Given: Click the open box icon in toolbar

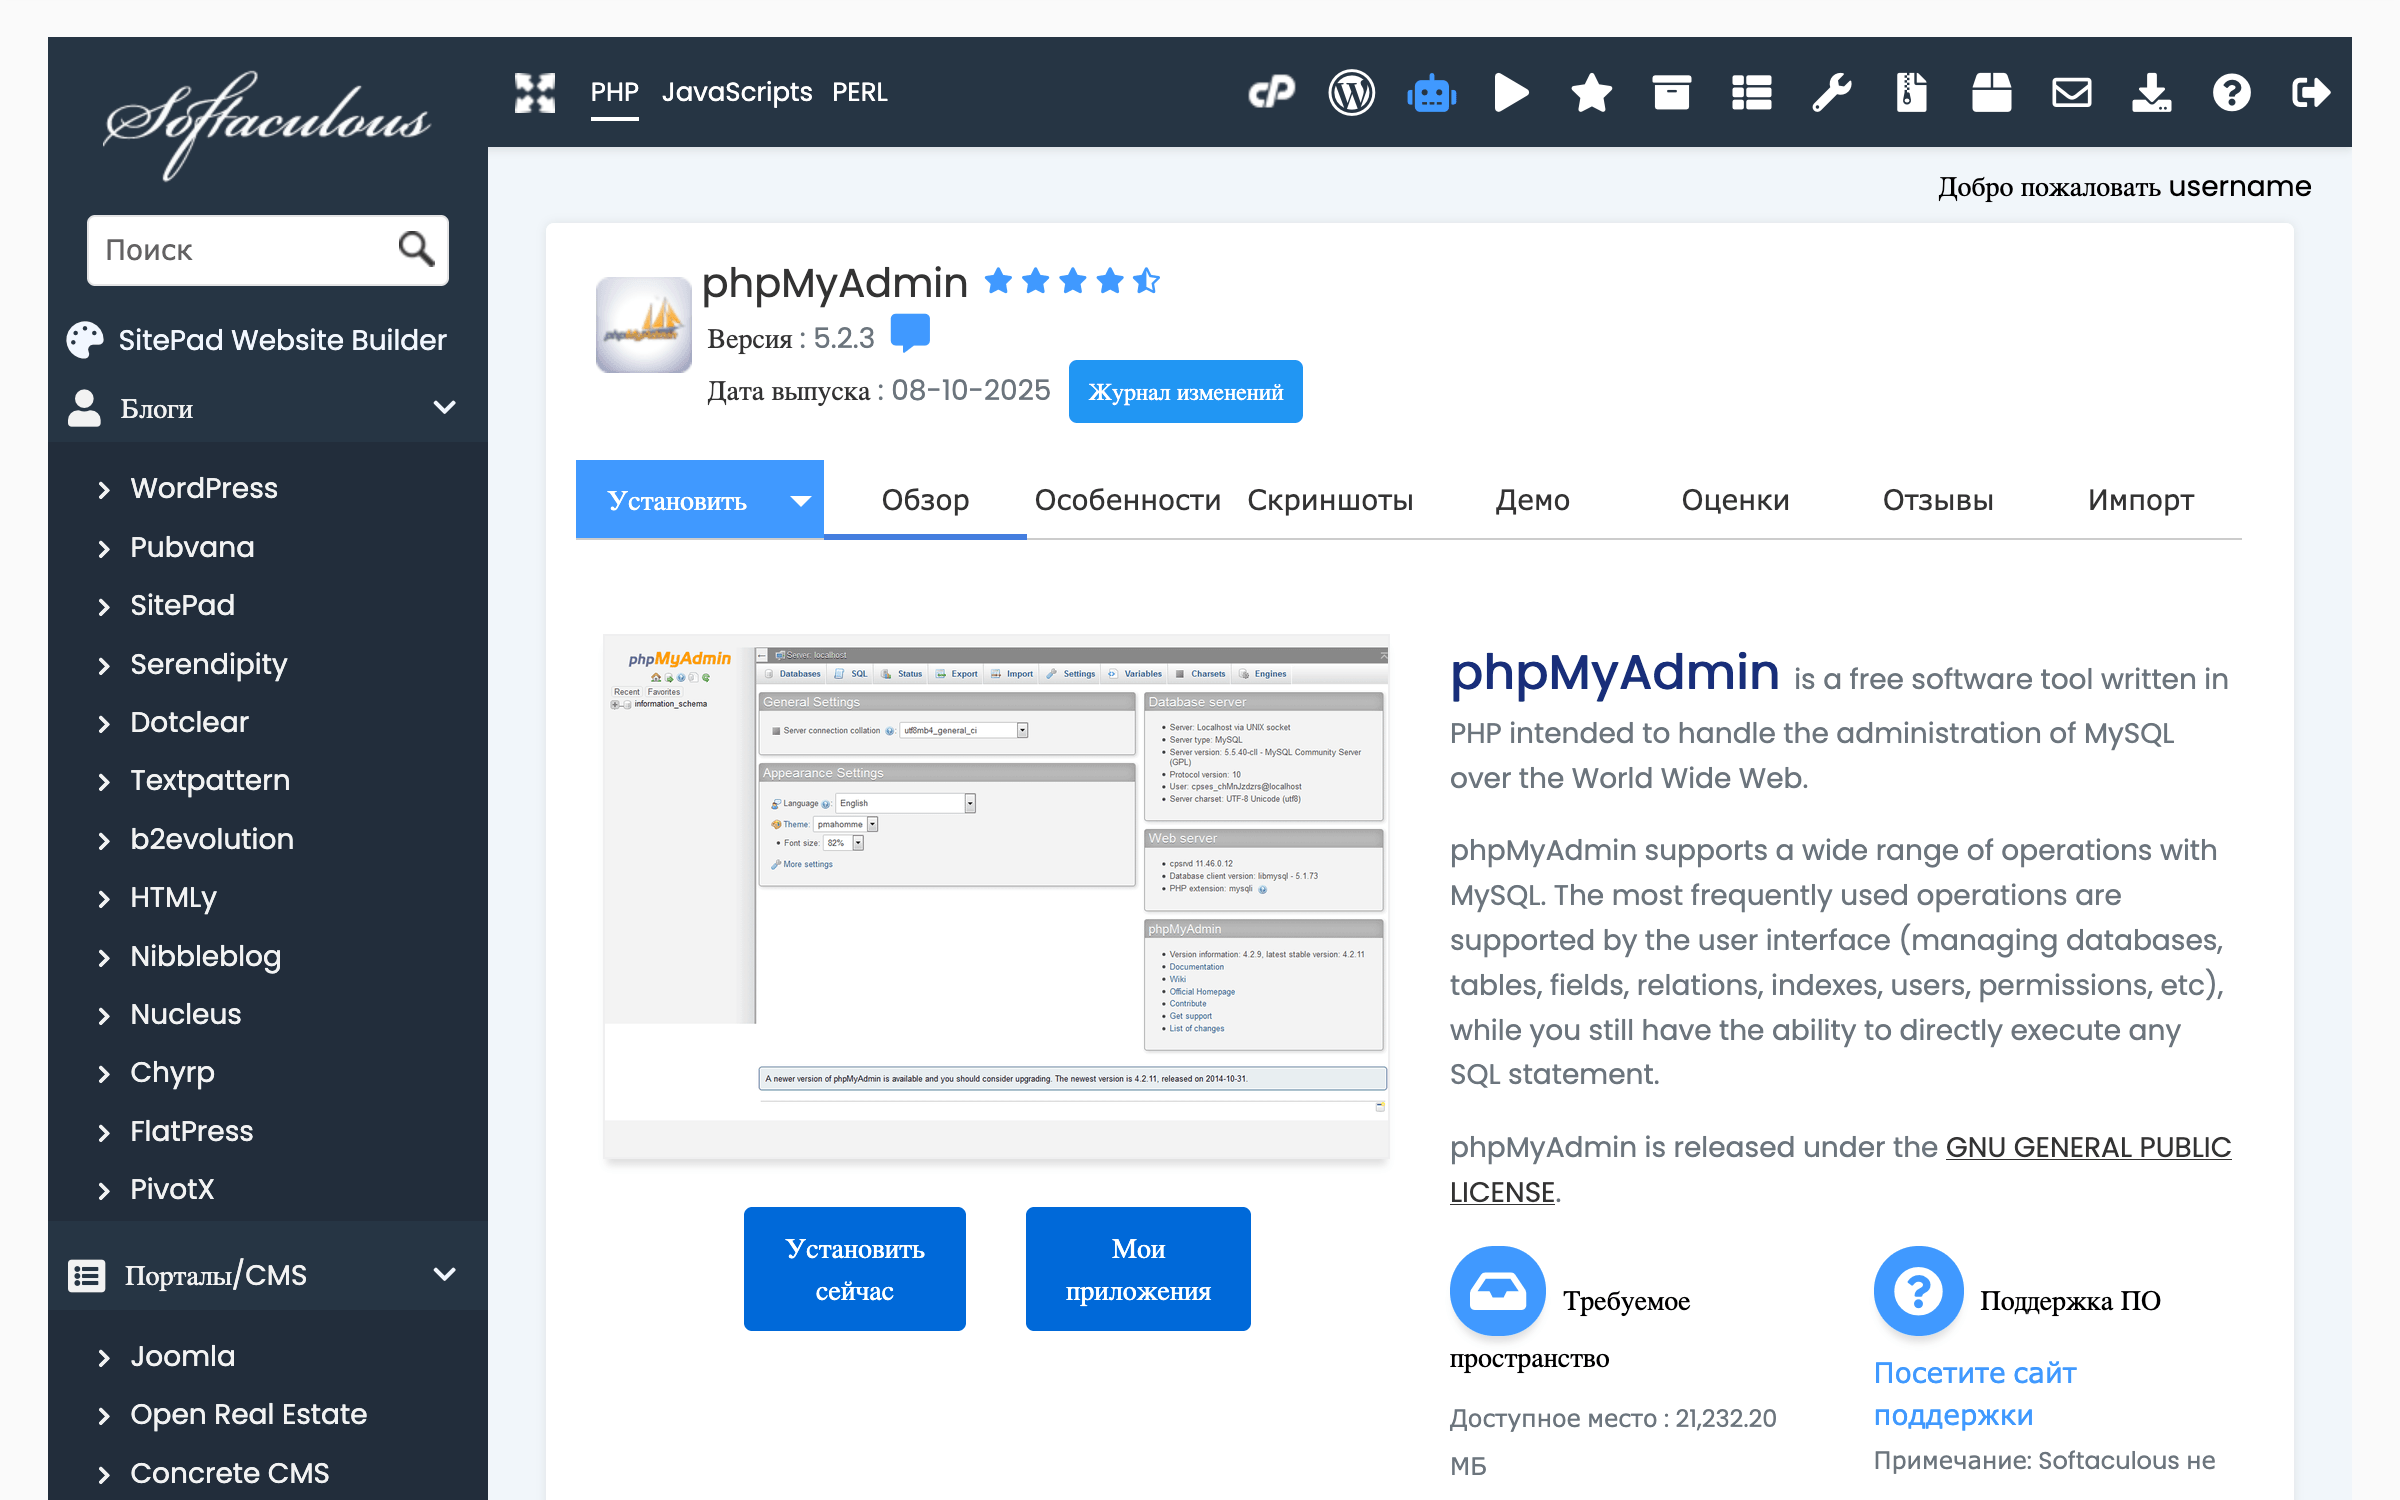Looking at the screenshot, I should (x=1991, y=93).
